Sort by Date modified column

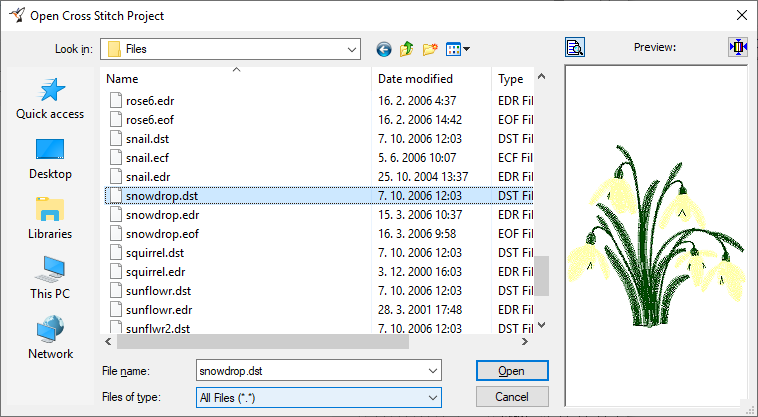point(432,79)
